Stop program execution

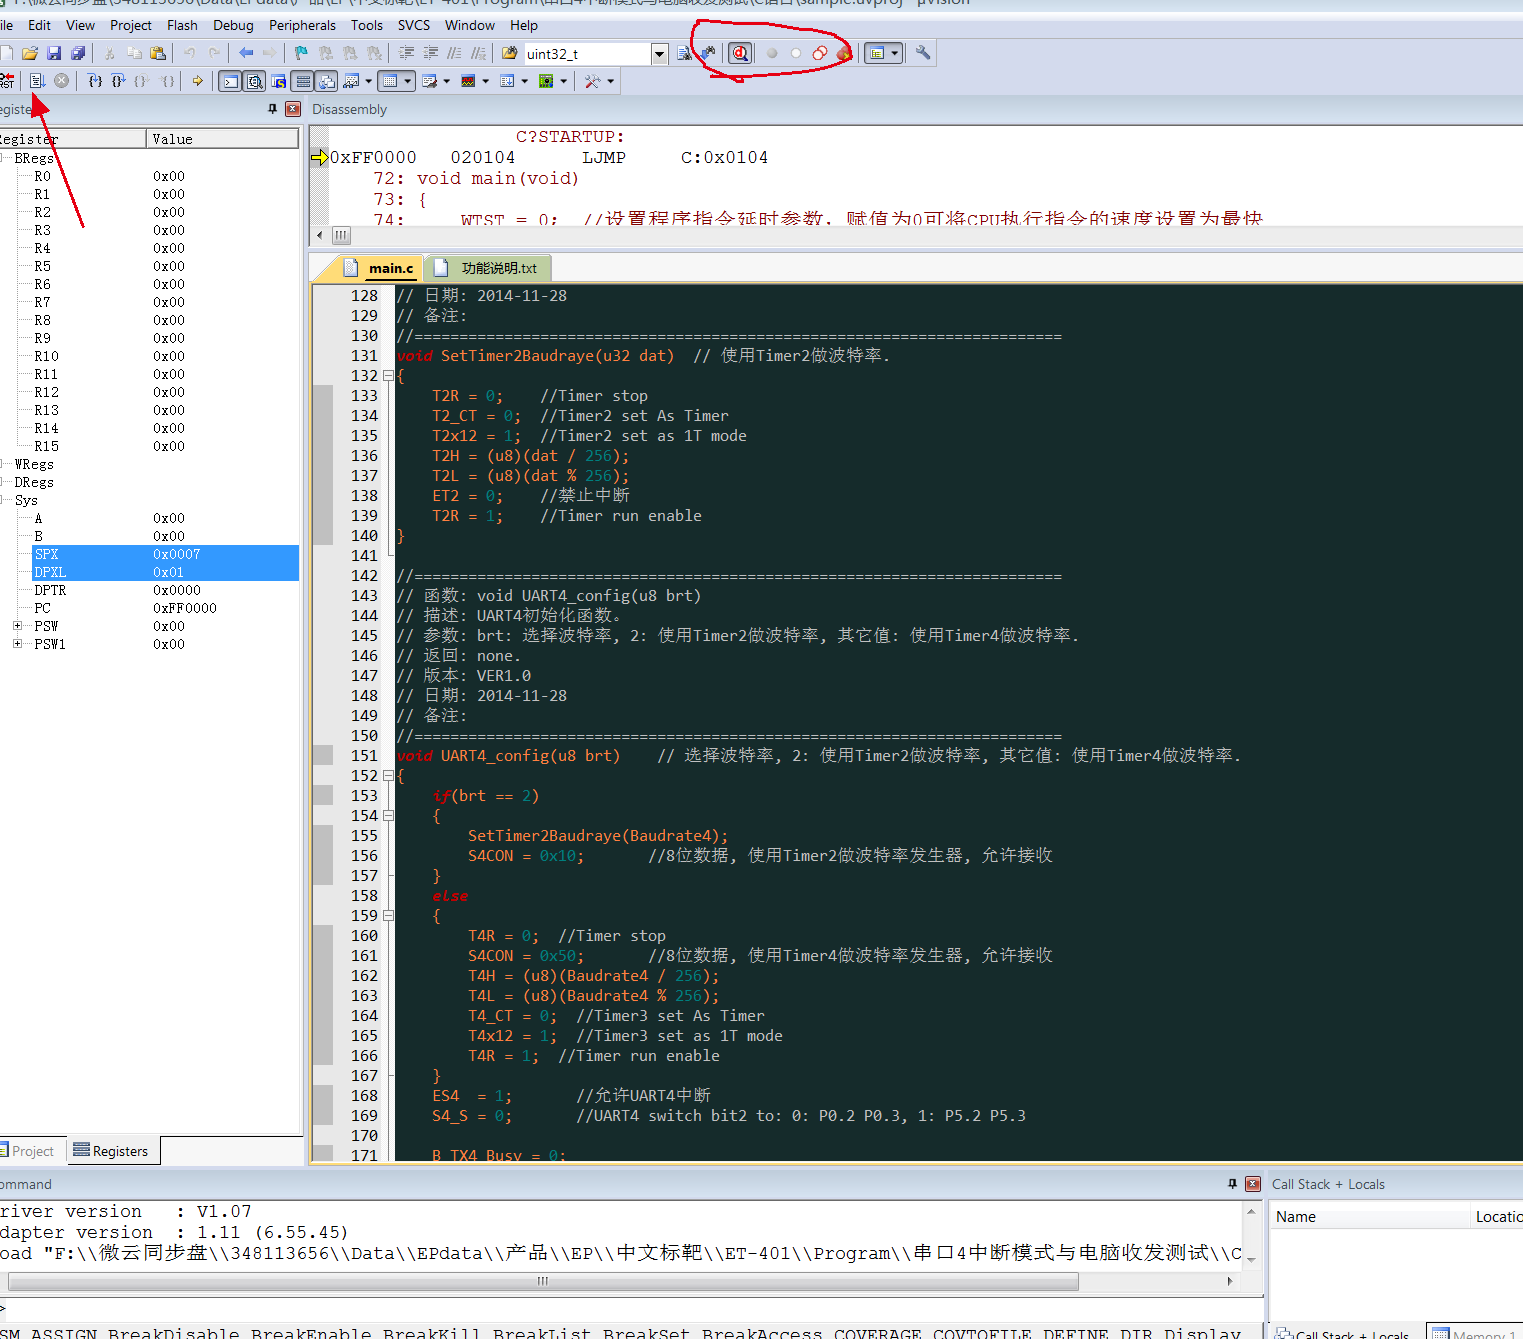[61, 81]
